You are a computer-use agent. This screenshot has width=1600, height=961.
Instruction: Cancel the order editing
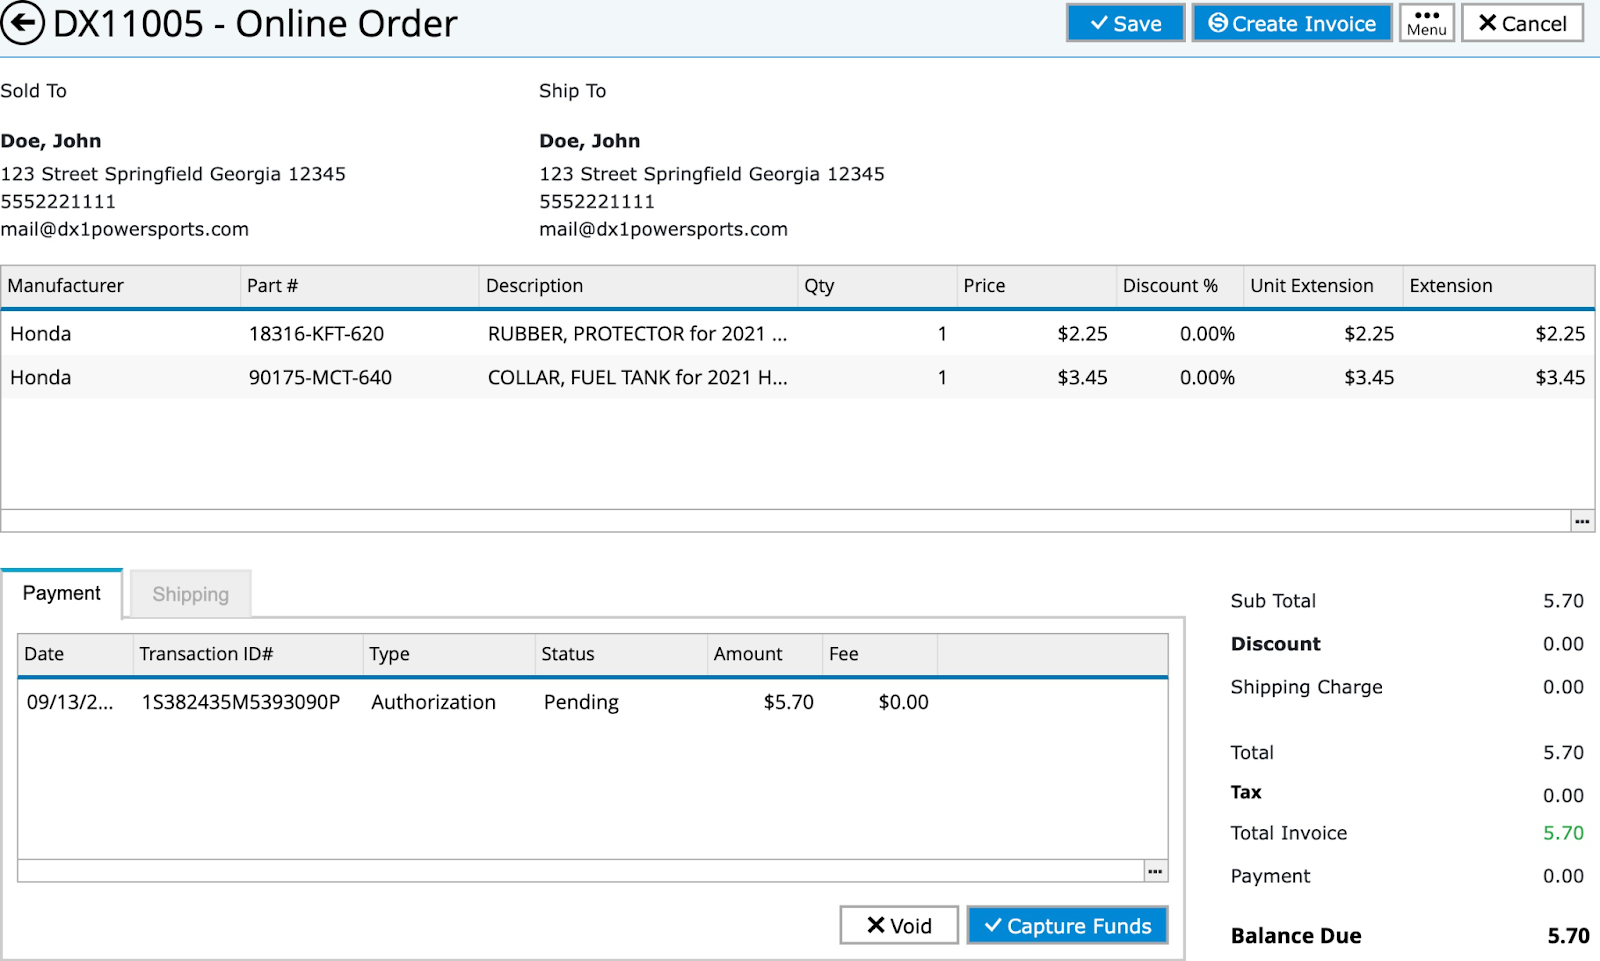1522,23
